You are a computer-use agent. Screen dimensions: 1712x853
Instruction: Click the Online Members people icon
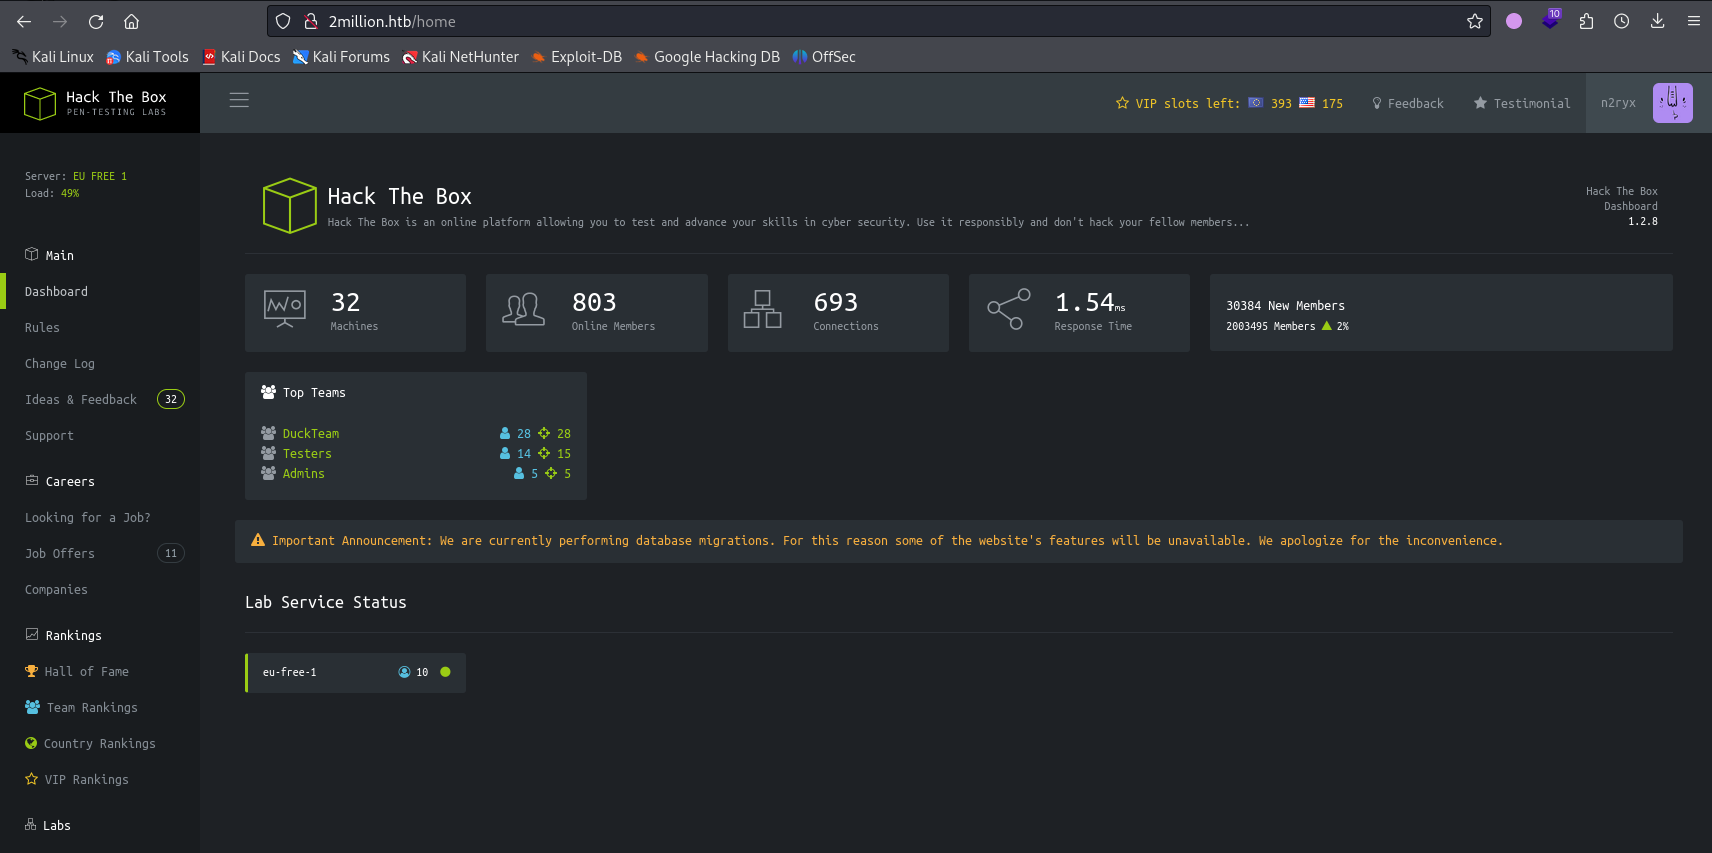click(523, 309)
